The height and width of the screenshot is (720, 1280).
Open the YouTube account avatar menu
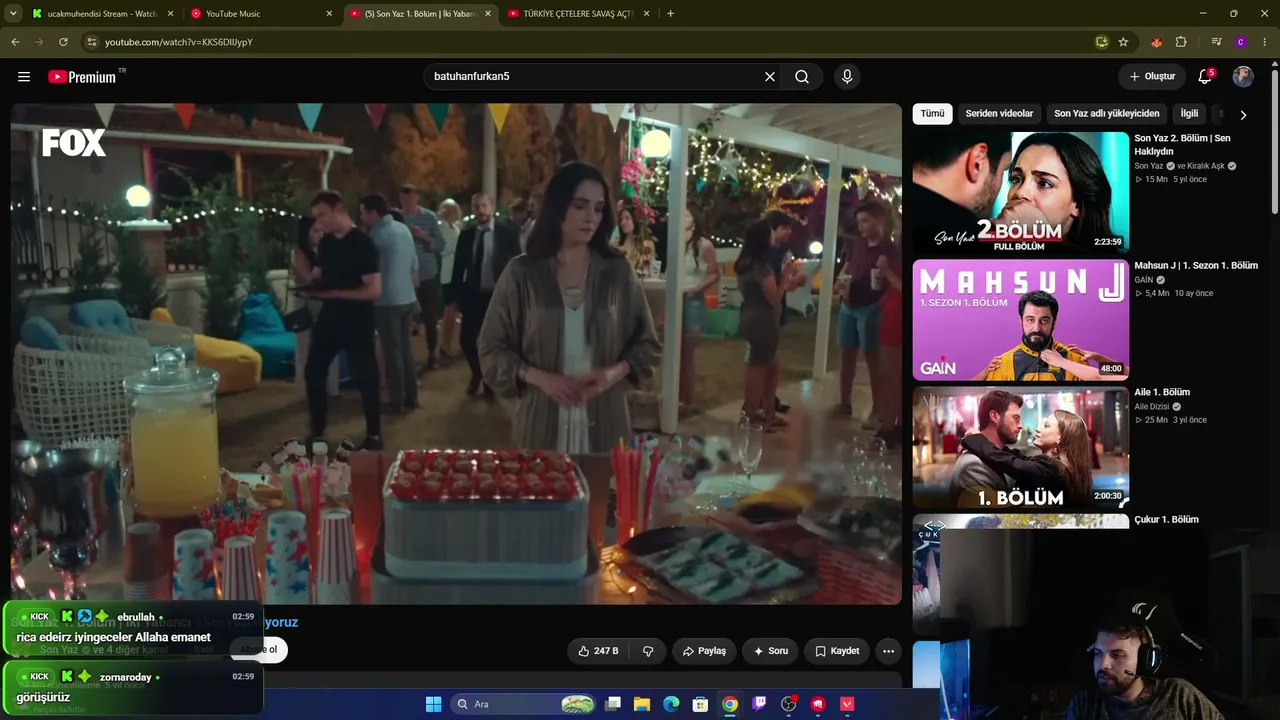(1243, 77)
